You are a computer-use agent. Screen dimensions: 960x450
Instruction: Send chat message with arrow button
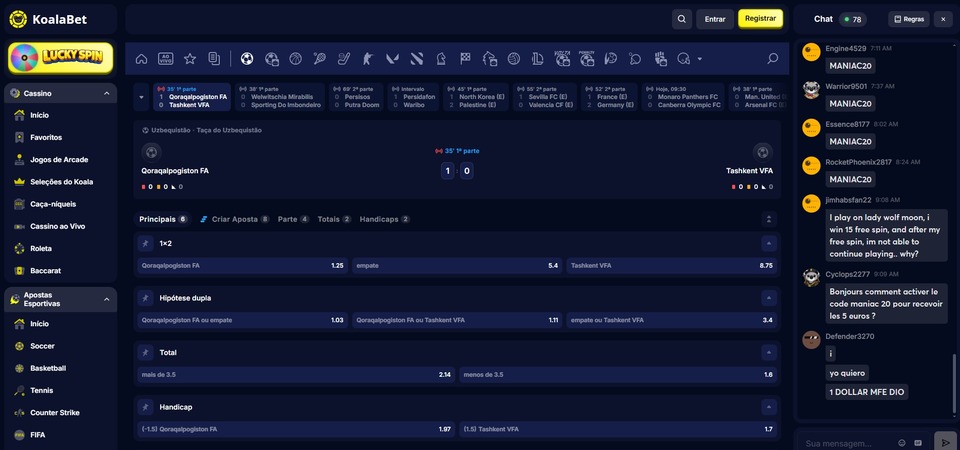point(944,442)
